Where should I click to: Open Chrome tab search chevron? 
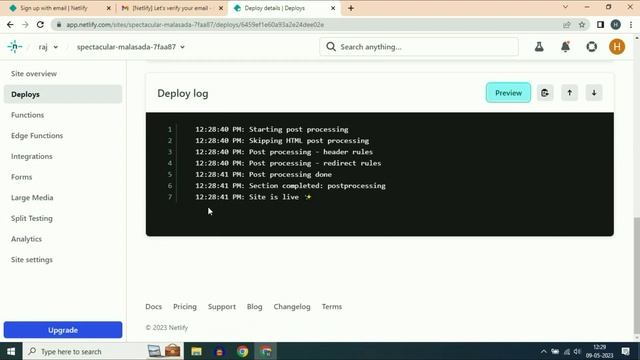(565, 7)
